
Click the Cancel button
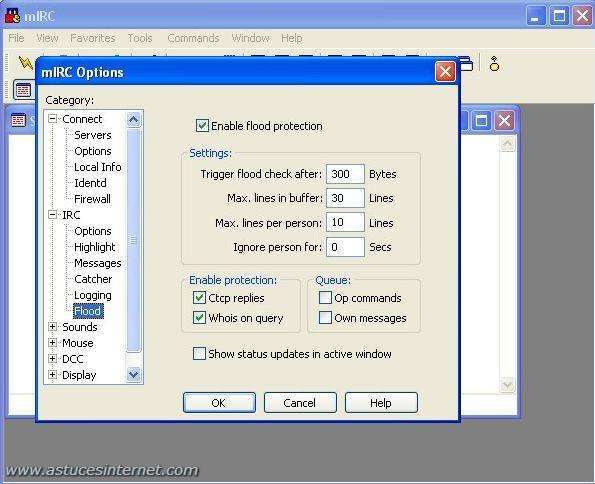tap(300, 402)
